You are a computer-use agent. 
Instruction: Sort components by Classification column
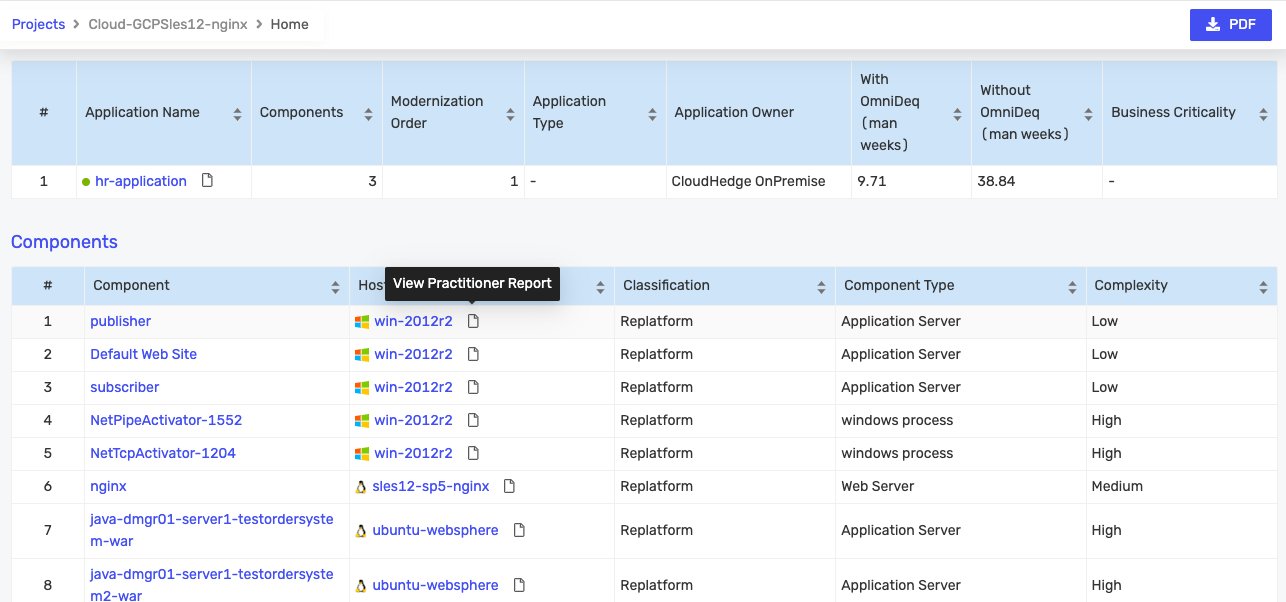pyautogui.click(x=821, y=287)
